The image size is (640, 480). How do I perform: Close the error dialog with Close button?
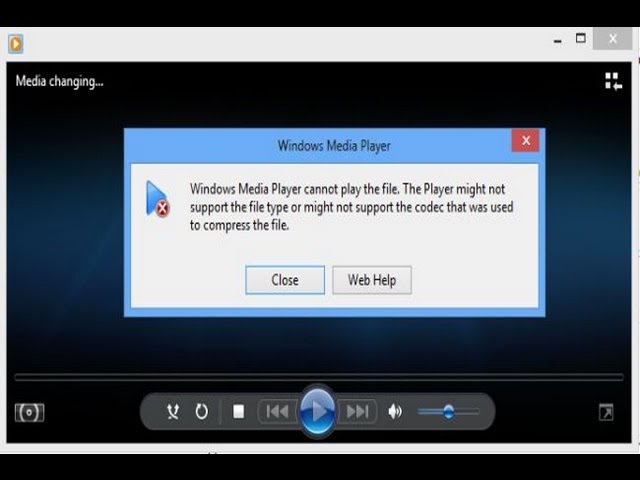(x=285, y=280)
